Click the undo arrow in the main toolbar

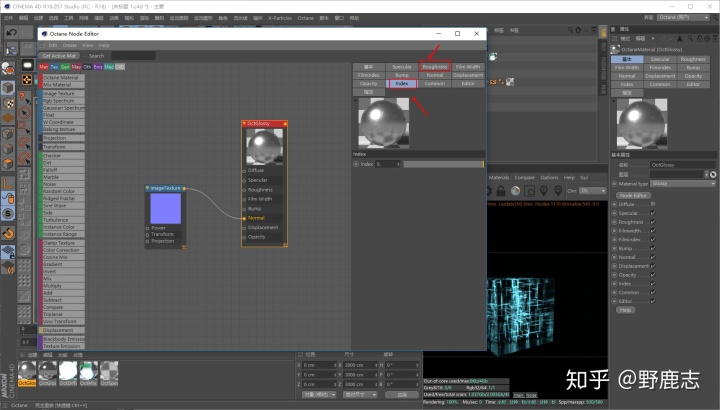pyautogui.click(x=11, y=32)
